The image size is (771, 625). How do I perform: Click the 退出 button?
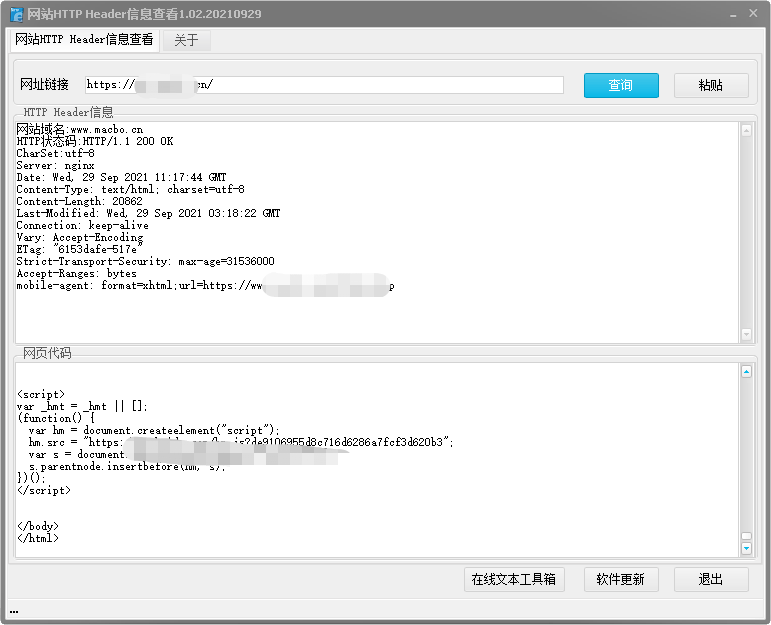[x=711, y=579]
